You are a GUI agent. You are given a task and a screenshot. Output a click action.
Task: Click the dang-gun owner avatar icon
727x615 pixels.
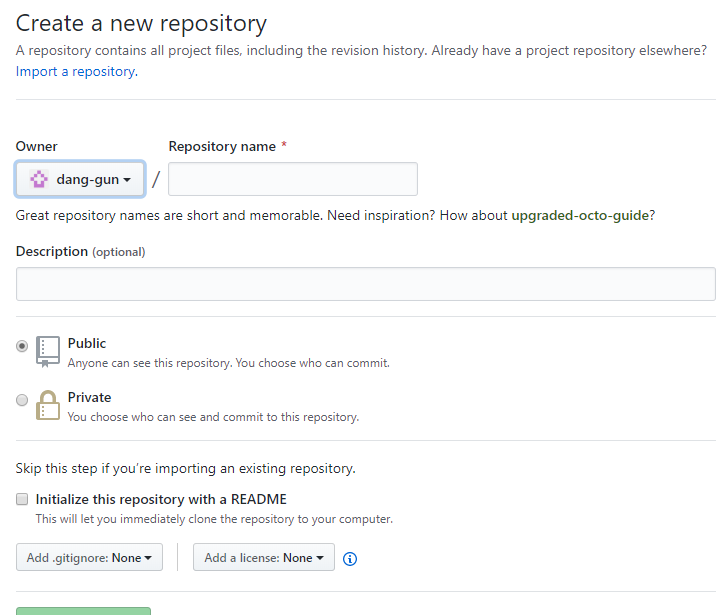pos(39,179)
